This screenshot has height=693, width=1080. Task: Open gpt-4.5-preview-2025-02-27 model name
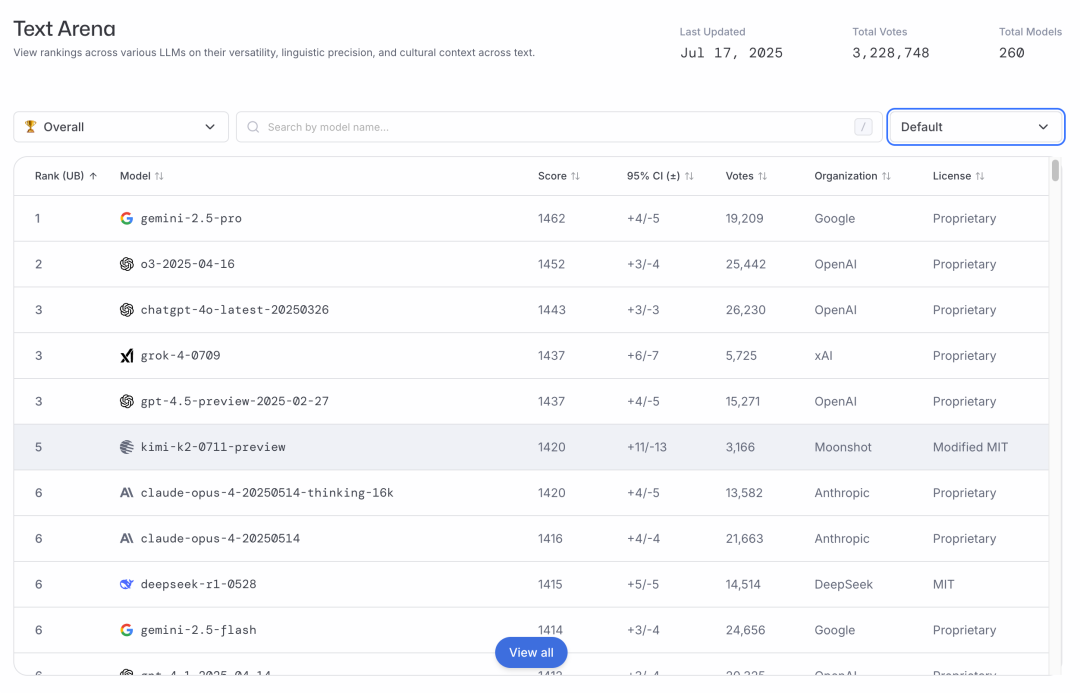click(x=234, y=401)
